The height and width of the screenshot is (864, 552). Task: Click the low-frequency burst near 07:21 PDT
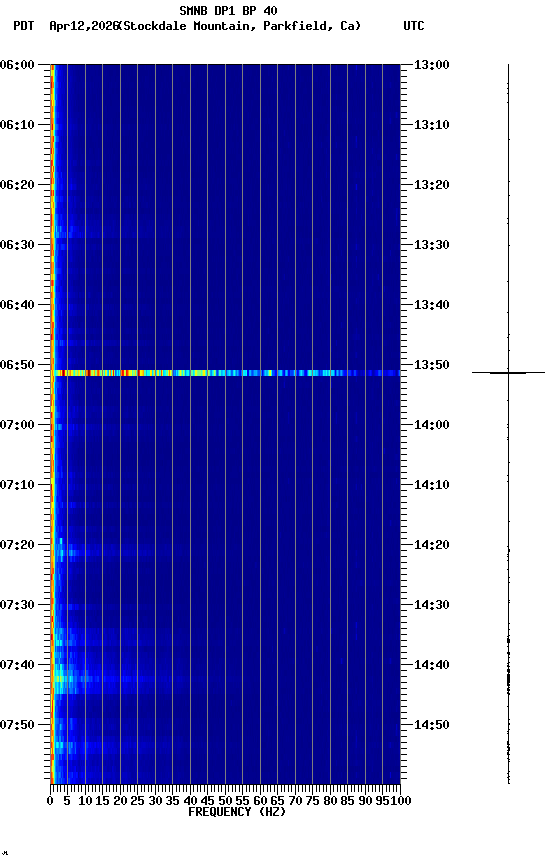(x=69, y=552)
